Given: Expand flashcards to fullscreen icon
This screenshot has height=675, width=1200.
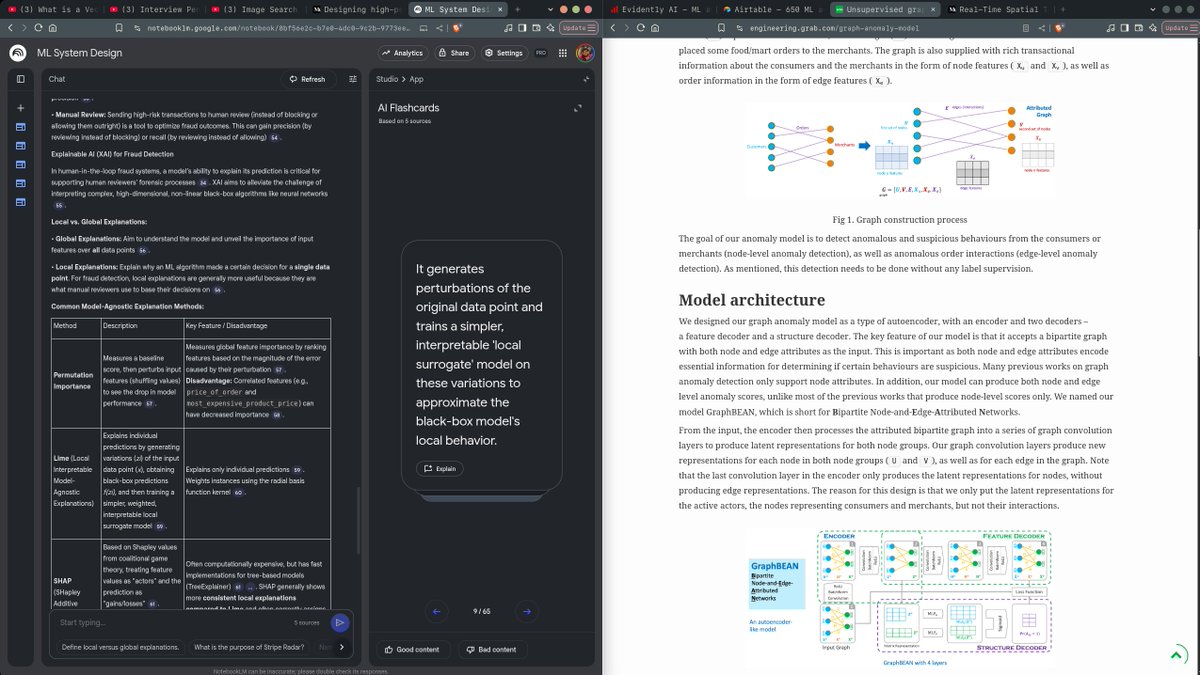Looking at the screenshot, I should 577,108.
